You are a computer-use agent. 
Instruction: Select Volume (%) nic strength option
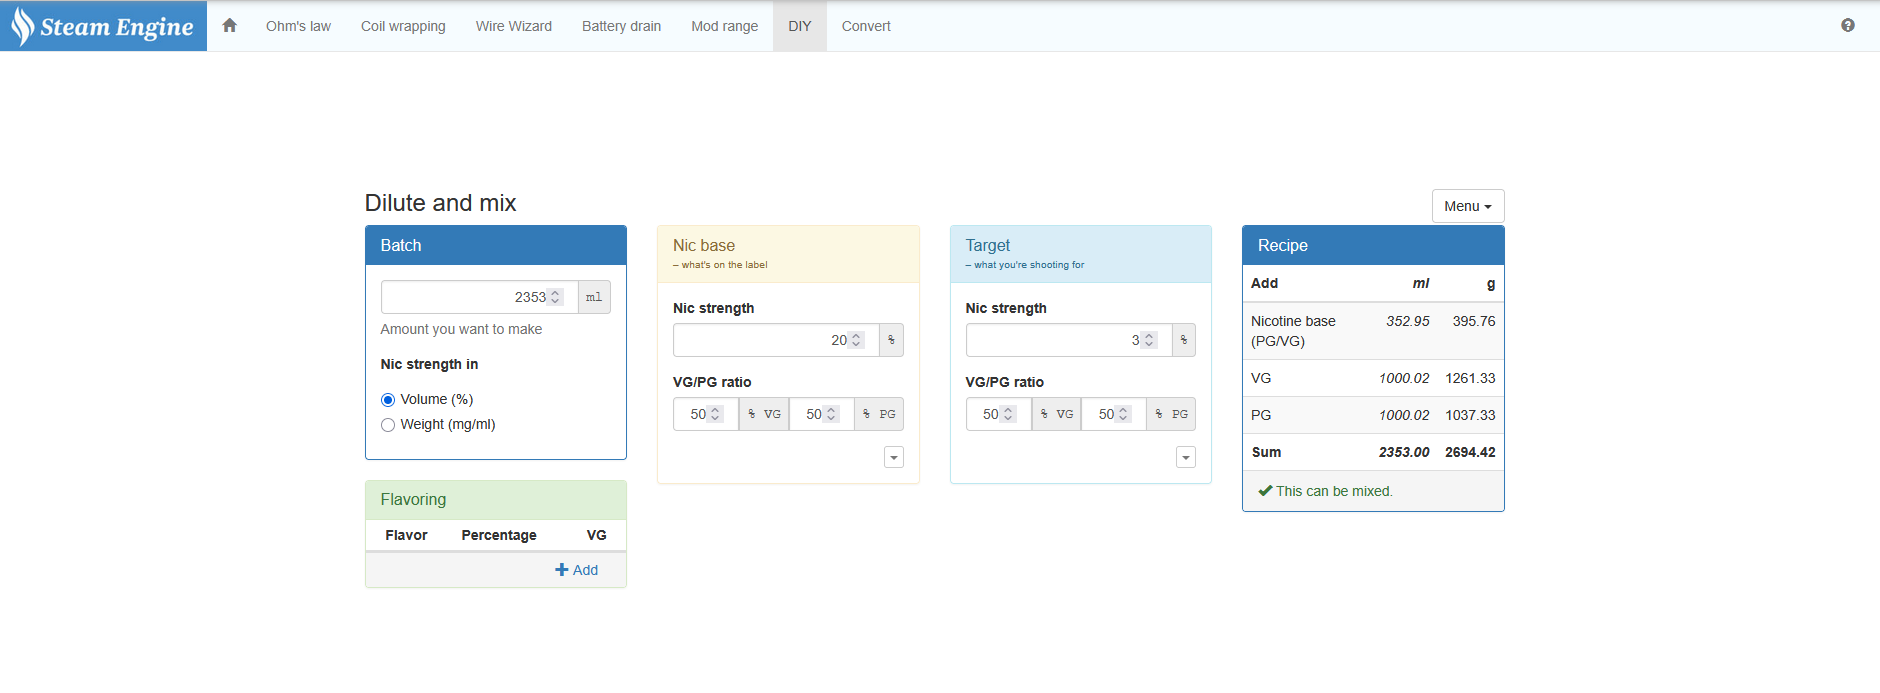388,400
